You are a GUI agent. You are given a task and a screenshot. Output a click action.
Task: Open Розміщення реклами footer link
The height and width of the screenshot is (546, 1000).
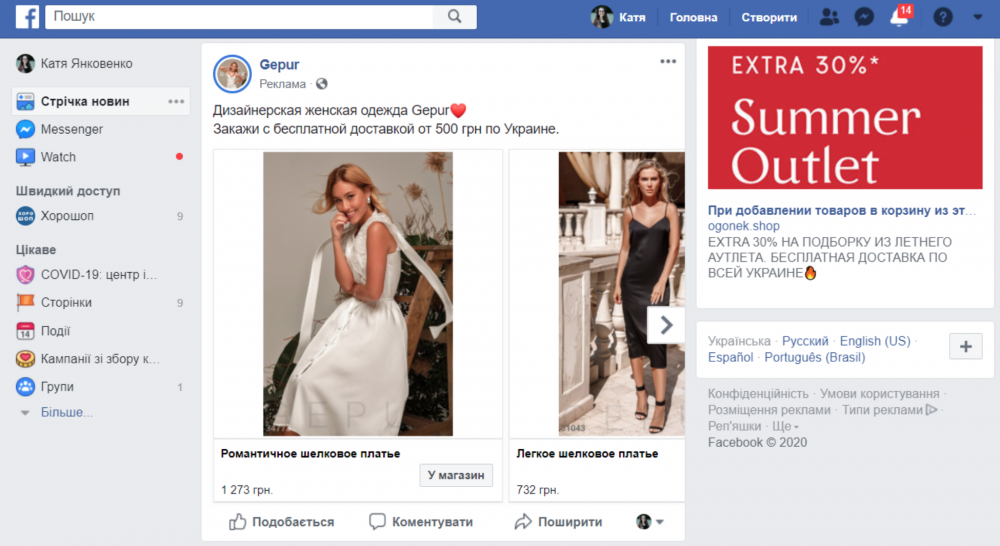(x=769, y=410)
